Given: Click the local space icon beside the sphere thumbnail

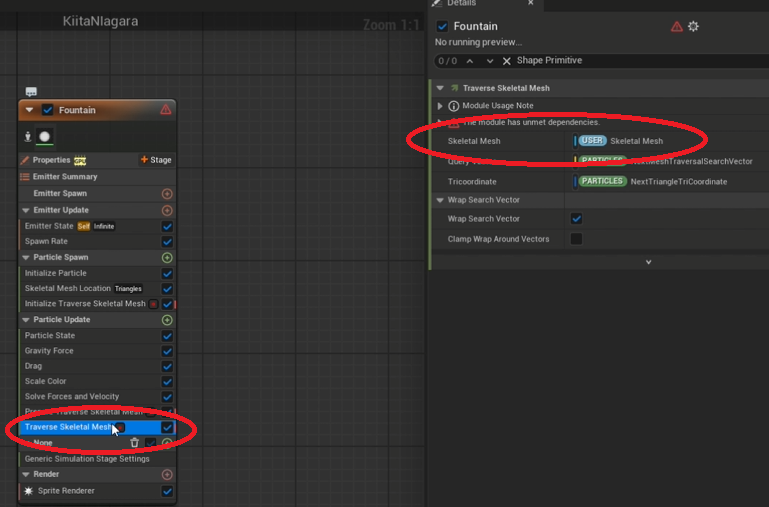Looking at the screenshot, I should [28, 137].
